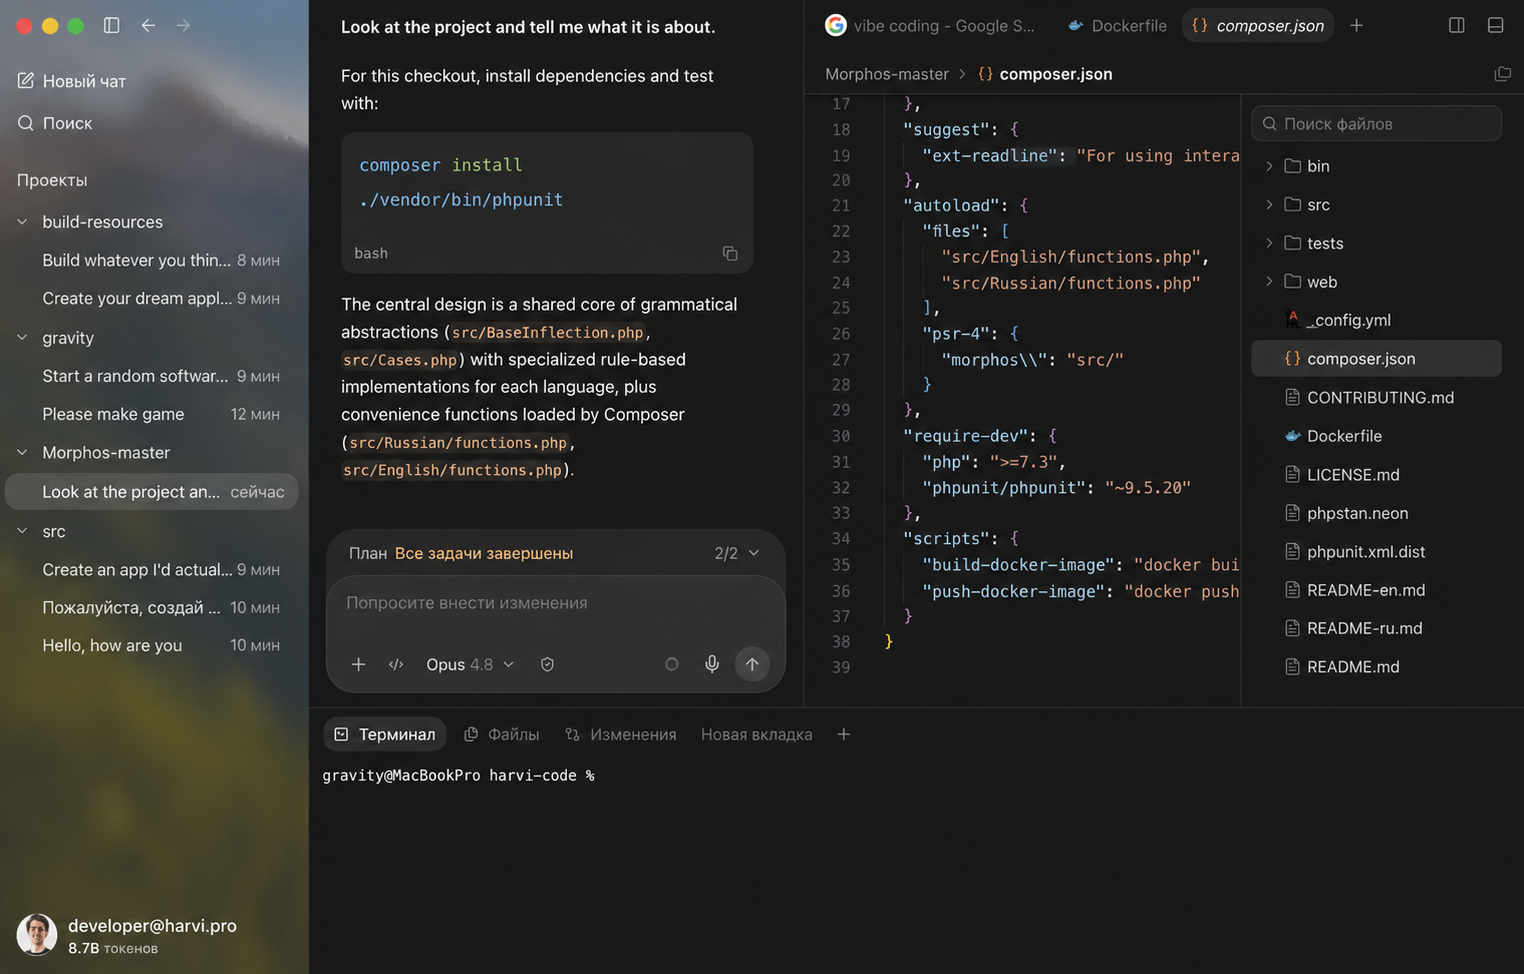Collapse the gravity project group

pyautogui.click(x=22, y=338)
